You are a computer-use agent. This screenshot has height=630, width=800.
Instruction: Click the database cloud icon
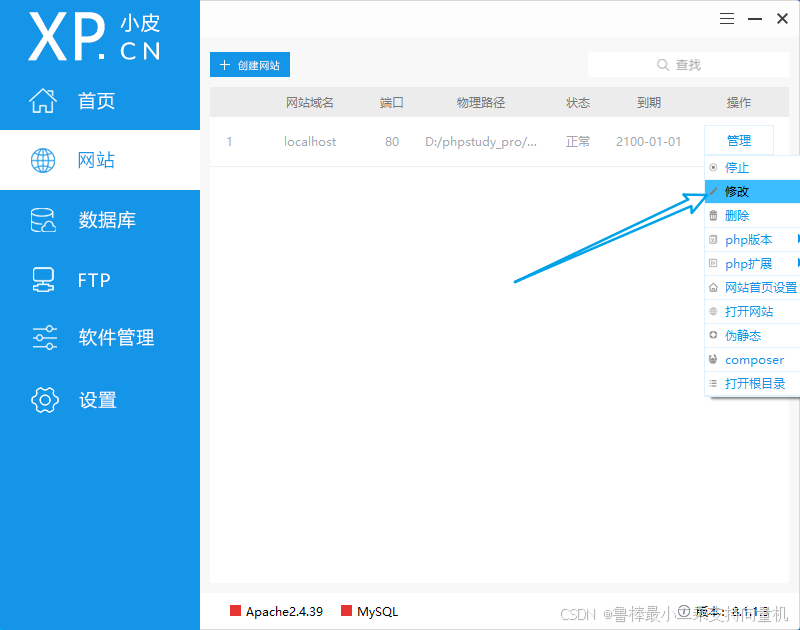pyautogui.click(x=43, y=220)
